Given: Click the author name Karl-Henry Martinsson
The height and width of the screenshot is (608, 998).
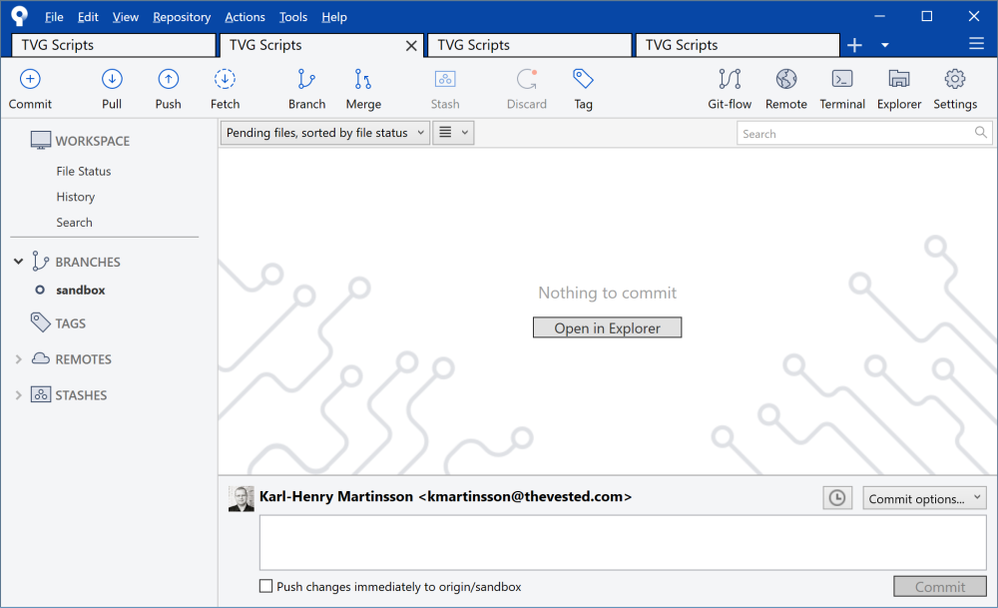Looking at the screenshot, I should tap(336, 497).
